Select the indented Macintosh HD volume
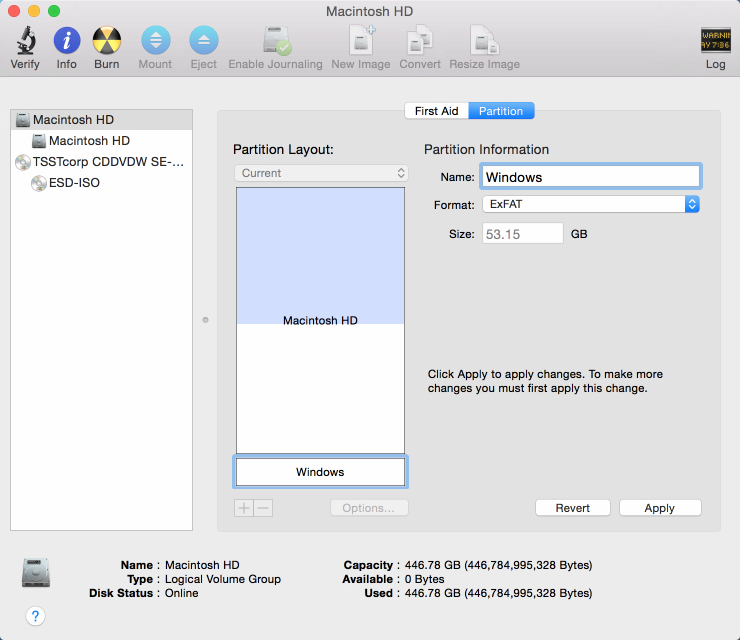 coord(101,141)
